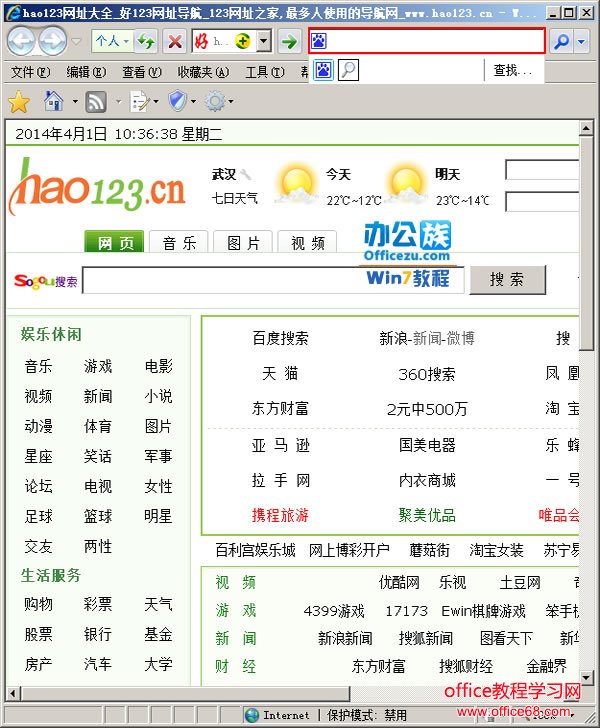600x728 pixels.
Task: Click the red X stop loading icon
Action: [175, 41]
